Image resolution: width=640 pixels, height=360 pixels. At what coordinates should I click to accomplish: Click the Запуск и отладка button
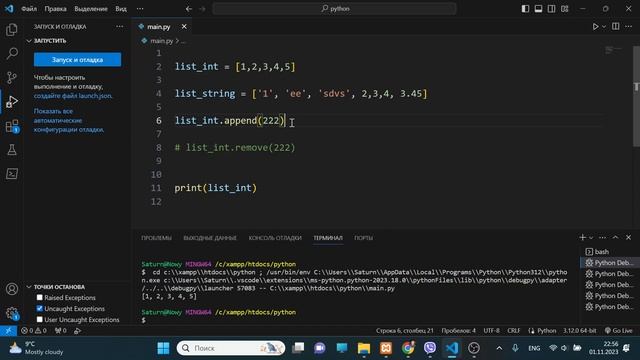tap(78, 60)
